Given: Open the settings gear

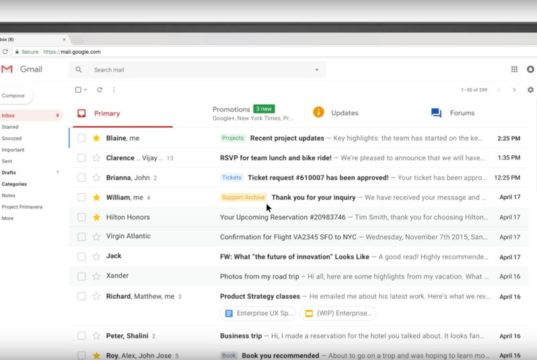Looking at the screenshot, I should 530,90.
